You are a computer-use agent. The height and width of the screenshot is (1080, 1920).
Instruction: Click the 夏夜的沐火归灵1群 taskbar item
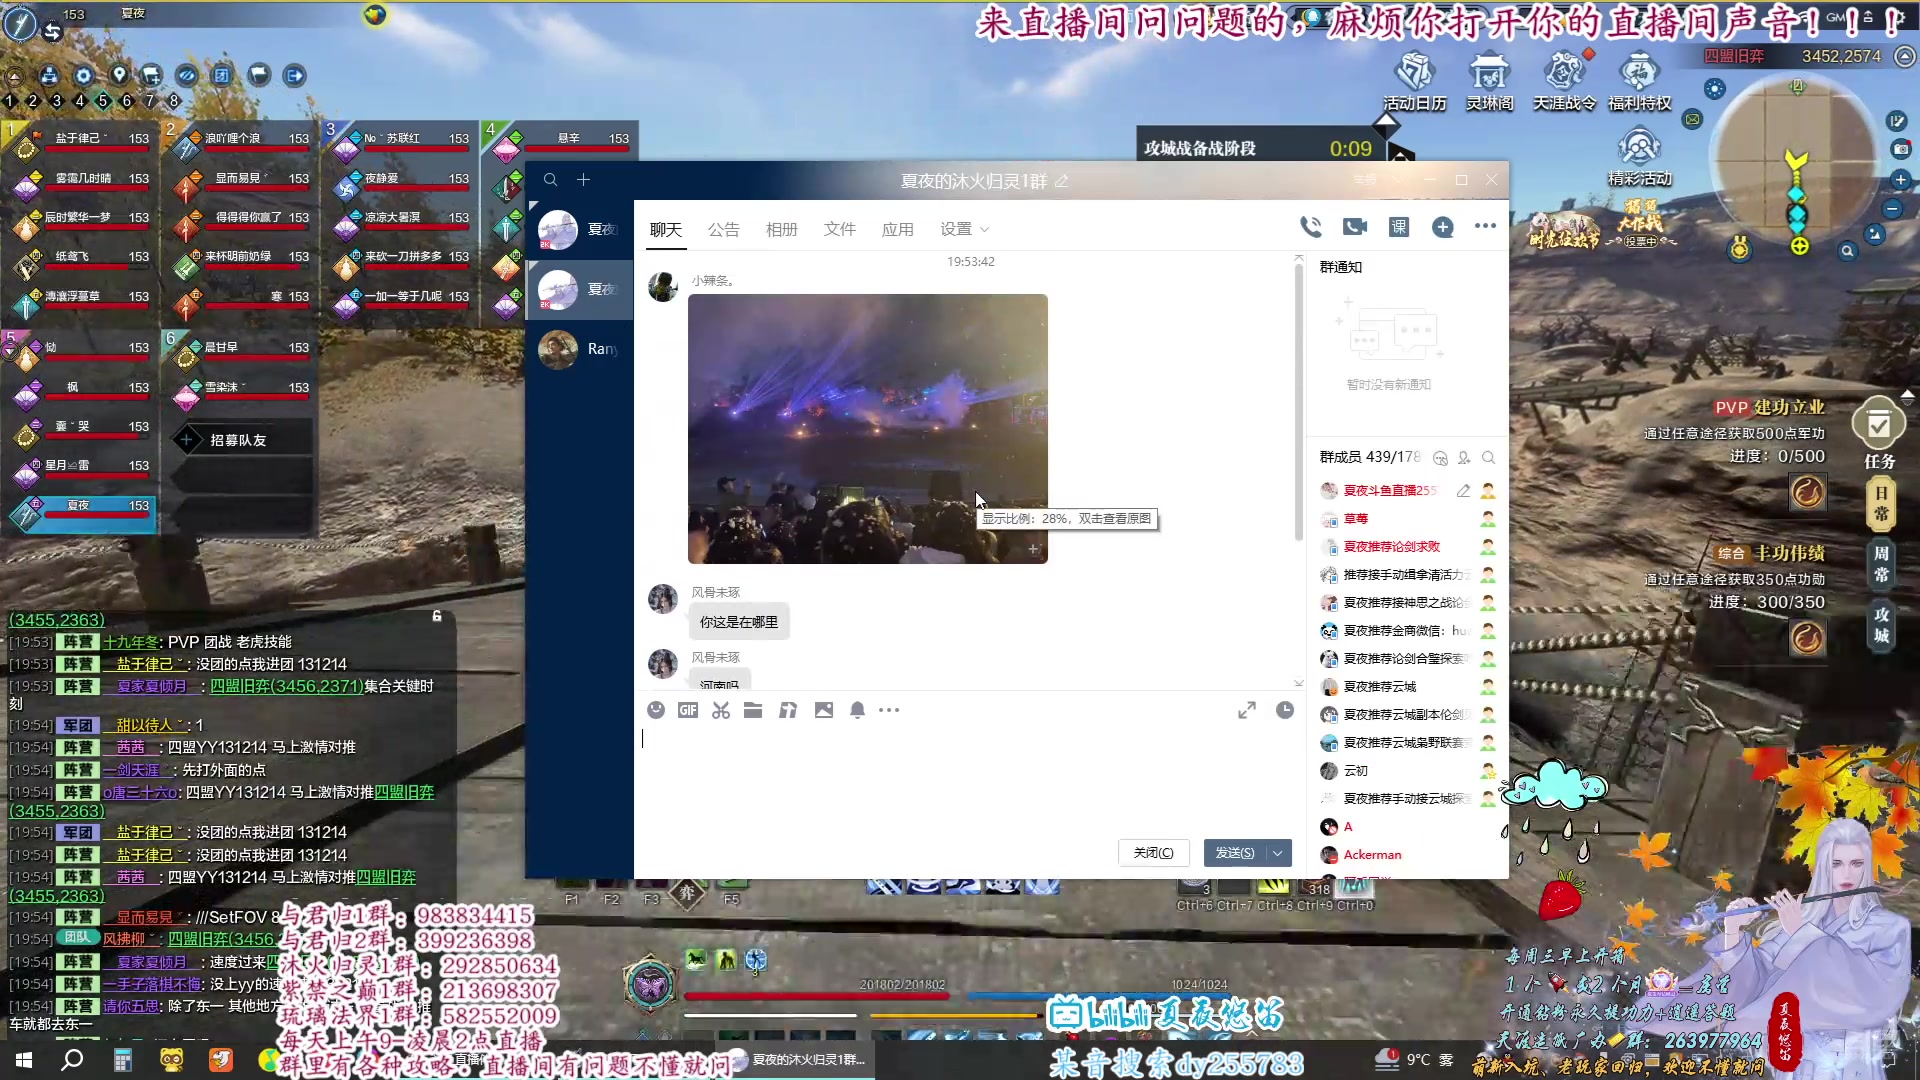tap(798, 1059)
